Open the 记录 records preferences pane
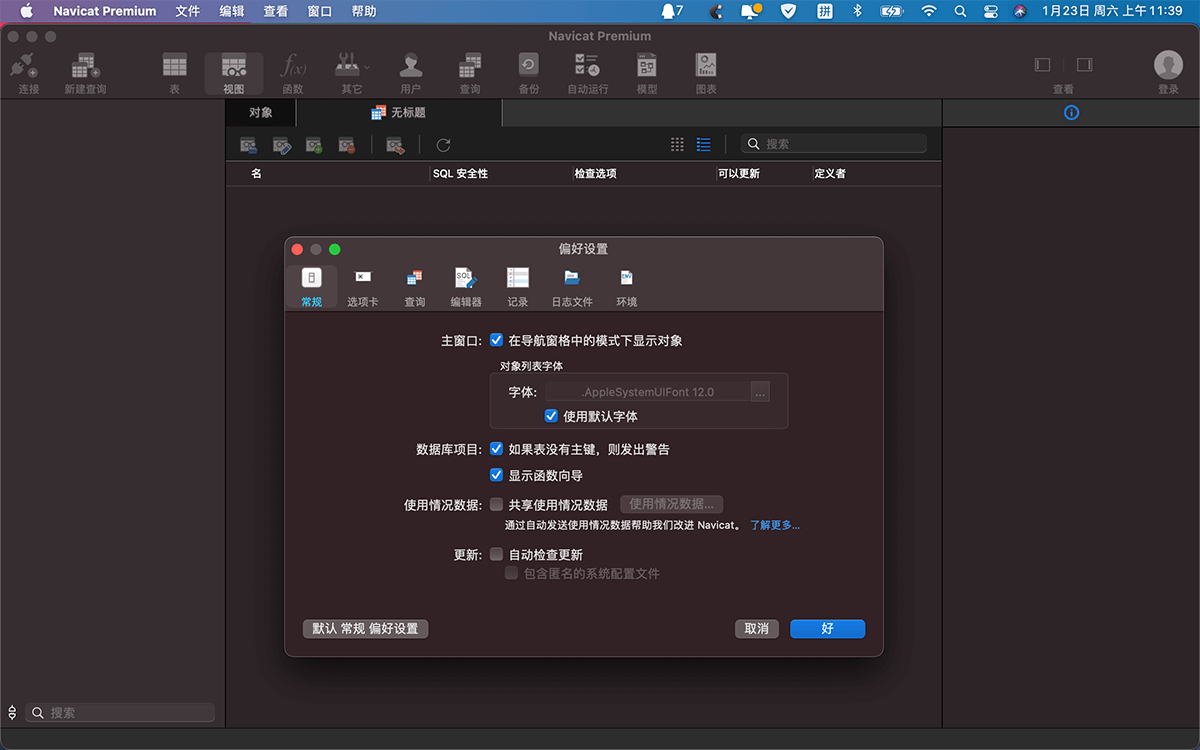Screen dimensions: 1200x750 pyautogui.click(x=517, y=286)
